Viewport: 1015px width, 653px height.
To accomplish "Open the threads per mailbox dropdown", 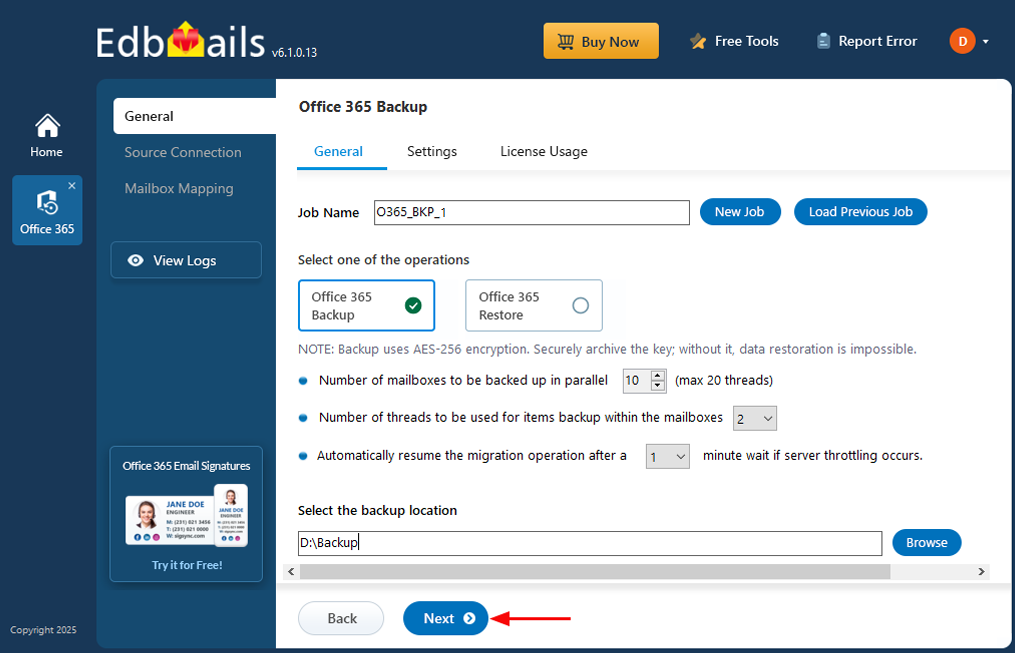I will click(x=755, y=419).
